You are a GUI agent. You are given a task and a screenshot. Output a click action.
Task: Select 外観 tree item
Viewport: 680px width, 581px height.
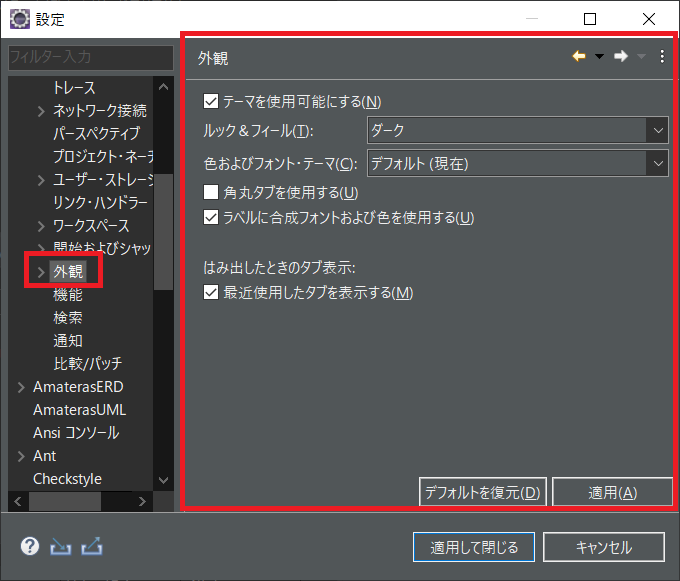(68, 272)
